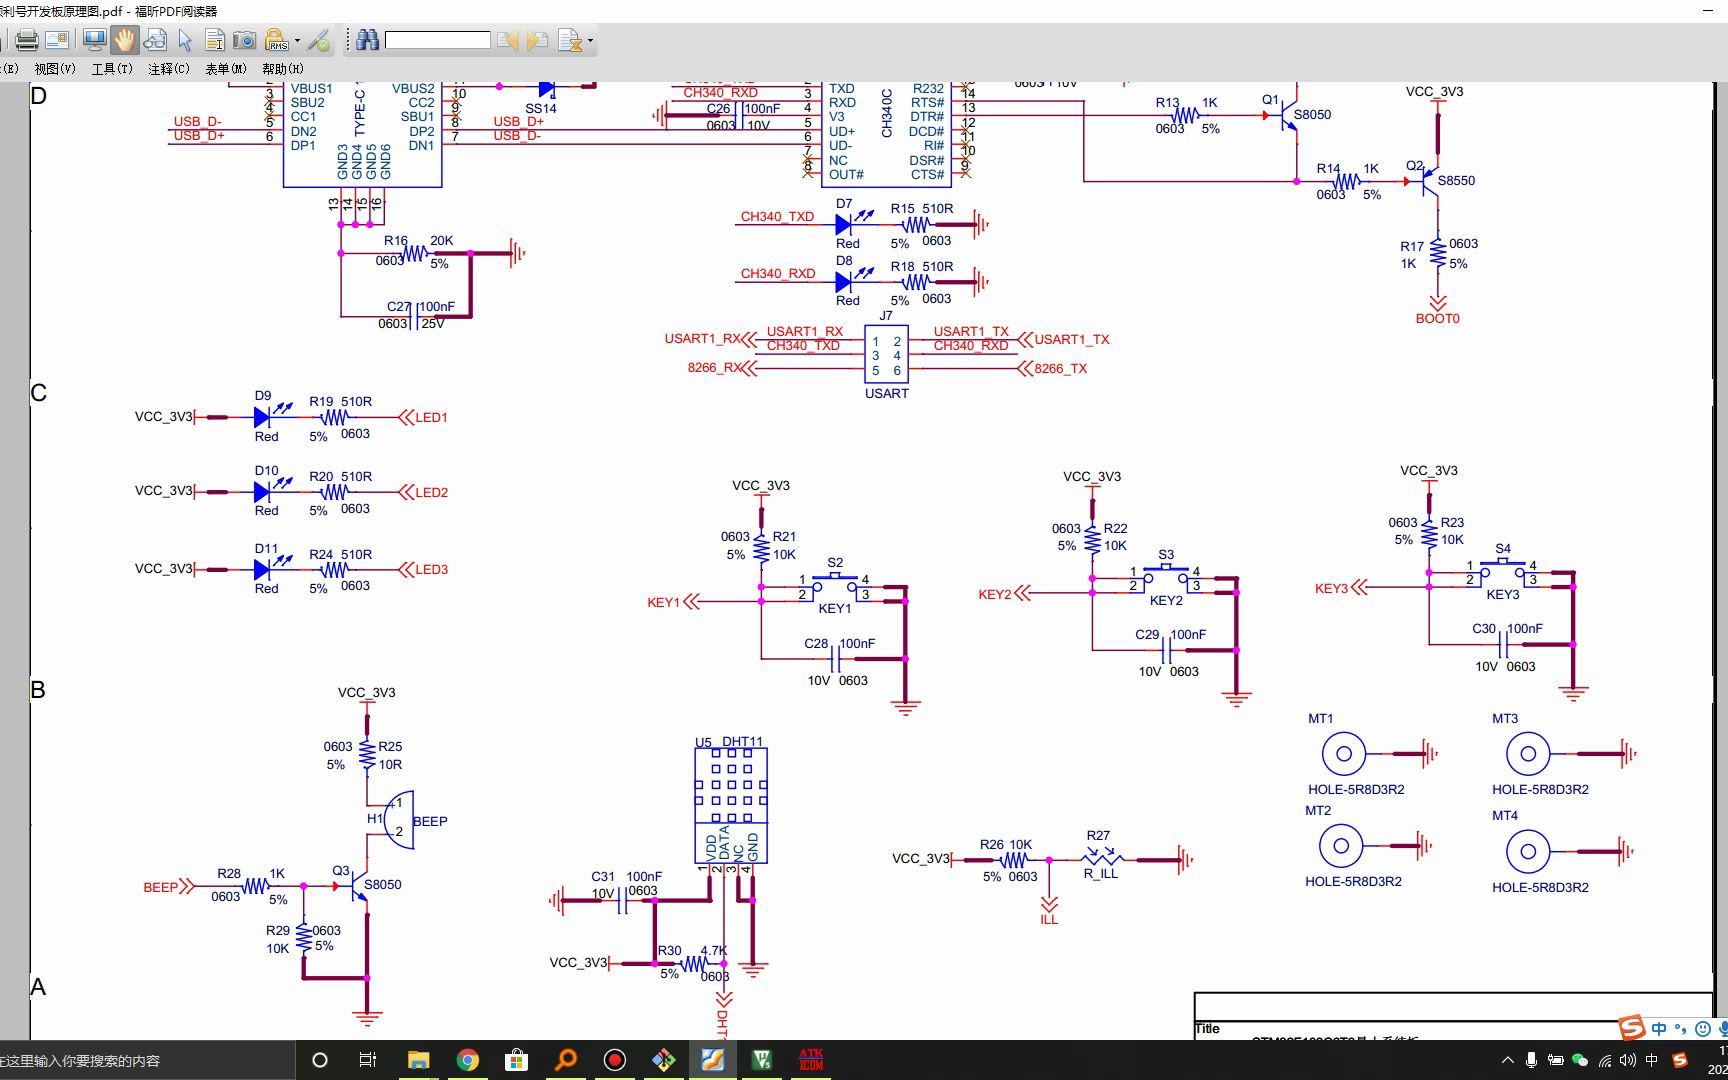Open the Print dialog icon

pyautogui.click(x=25, y=40)
